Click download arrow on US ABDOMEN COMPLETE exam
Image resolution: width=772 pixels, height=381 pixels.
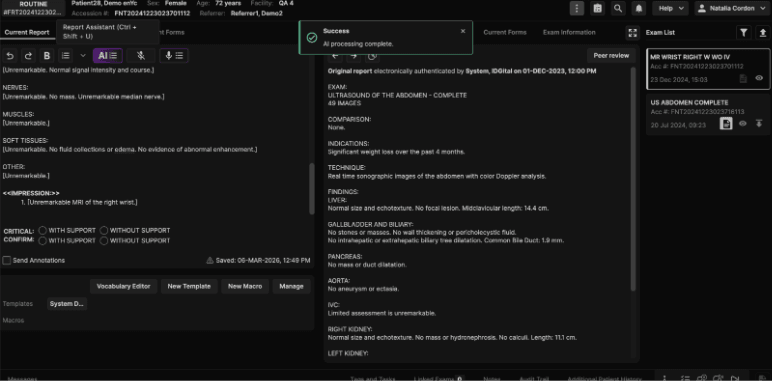click(759, 124)
